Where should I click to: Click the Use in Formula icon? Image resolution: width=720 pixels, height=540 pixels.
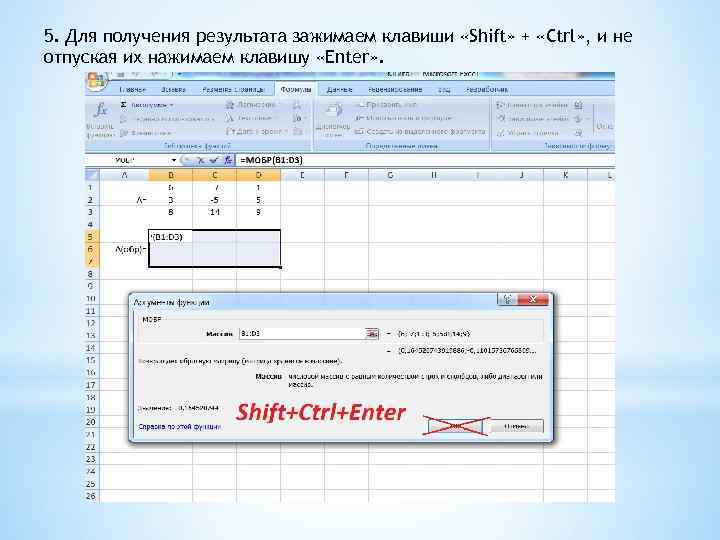coord(360,118)
